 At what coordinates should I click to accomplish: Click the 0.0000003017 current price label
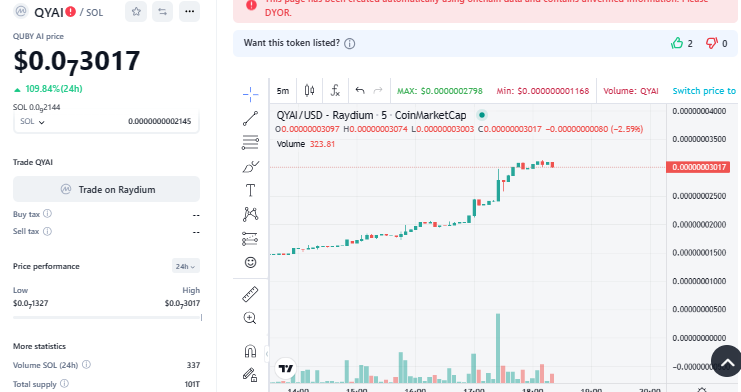coord(698,167)
